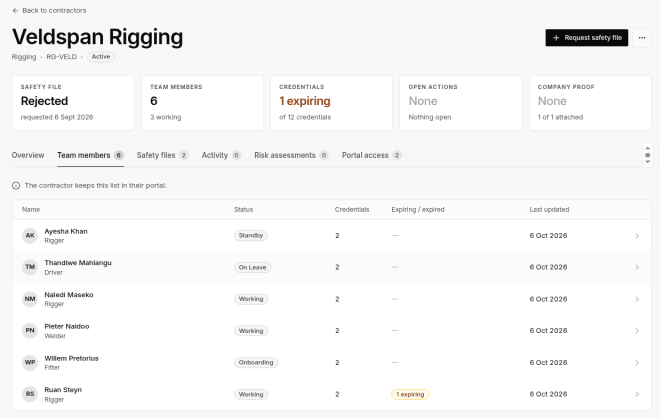
Task: Click the Fitter role under Willem Pretorius
Action: coord(52,368)
